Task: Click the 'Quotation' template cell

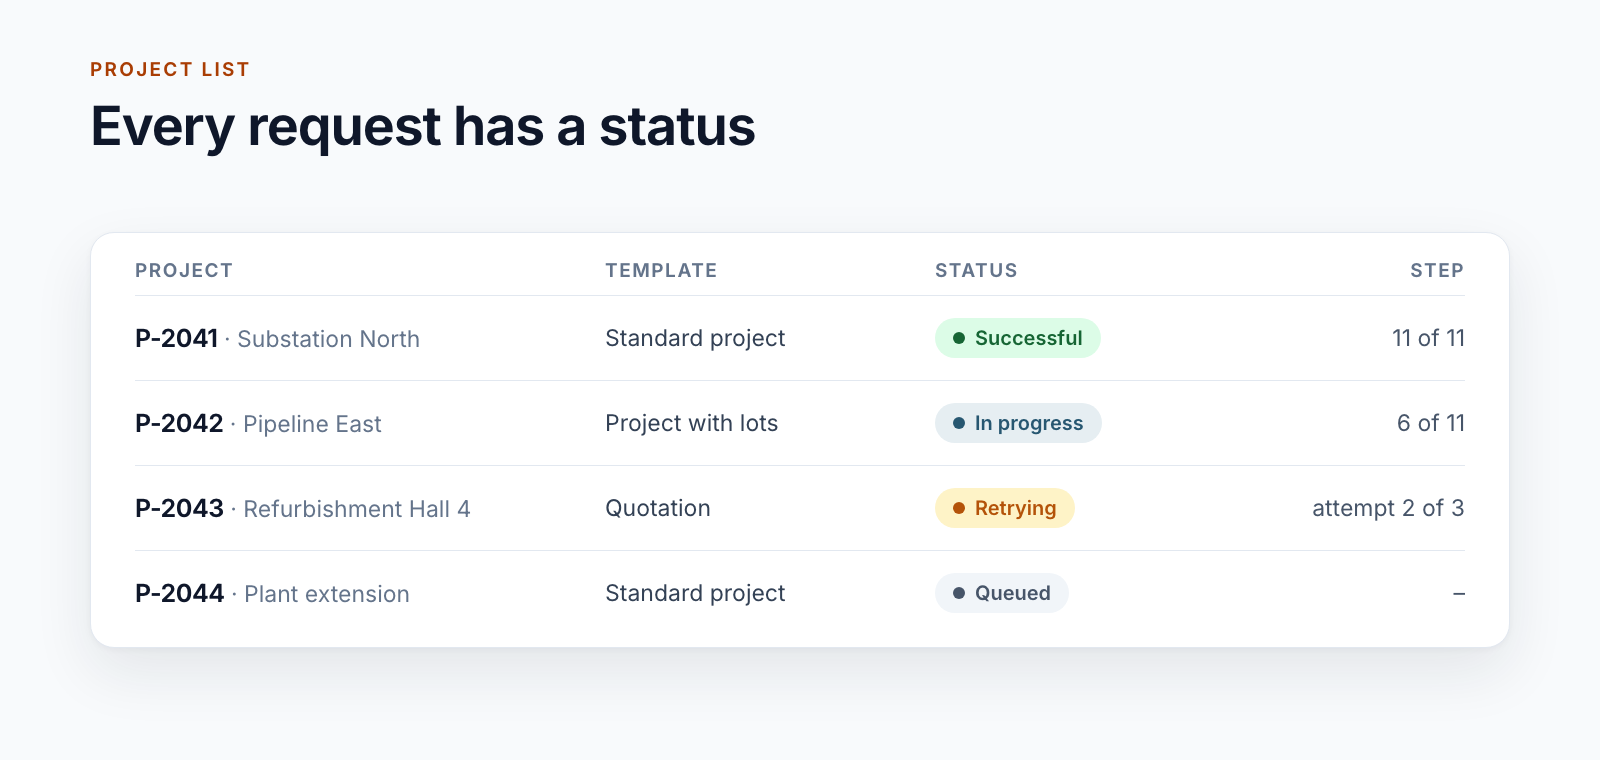Action: [x=658, y=508]
